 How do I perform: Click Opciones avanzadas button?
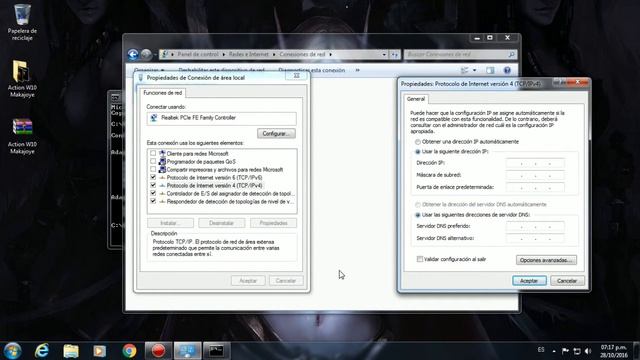[x=546, y=260]
